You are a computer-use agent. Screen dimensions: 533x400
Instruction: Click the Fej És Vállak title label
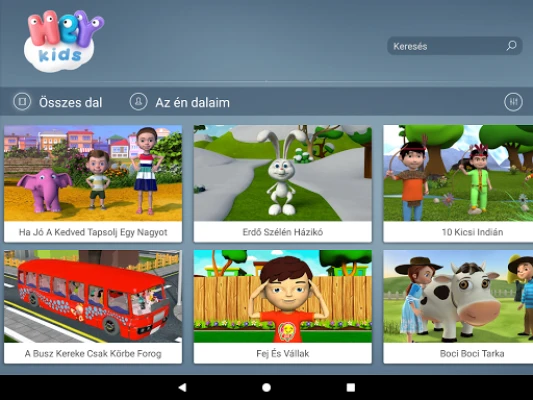click(282, 353)
